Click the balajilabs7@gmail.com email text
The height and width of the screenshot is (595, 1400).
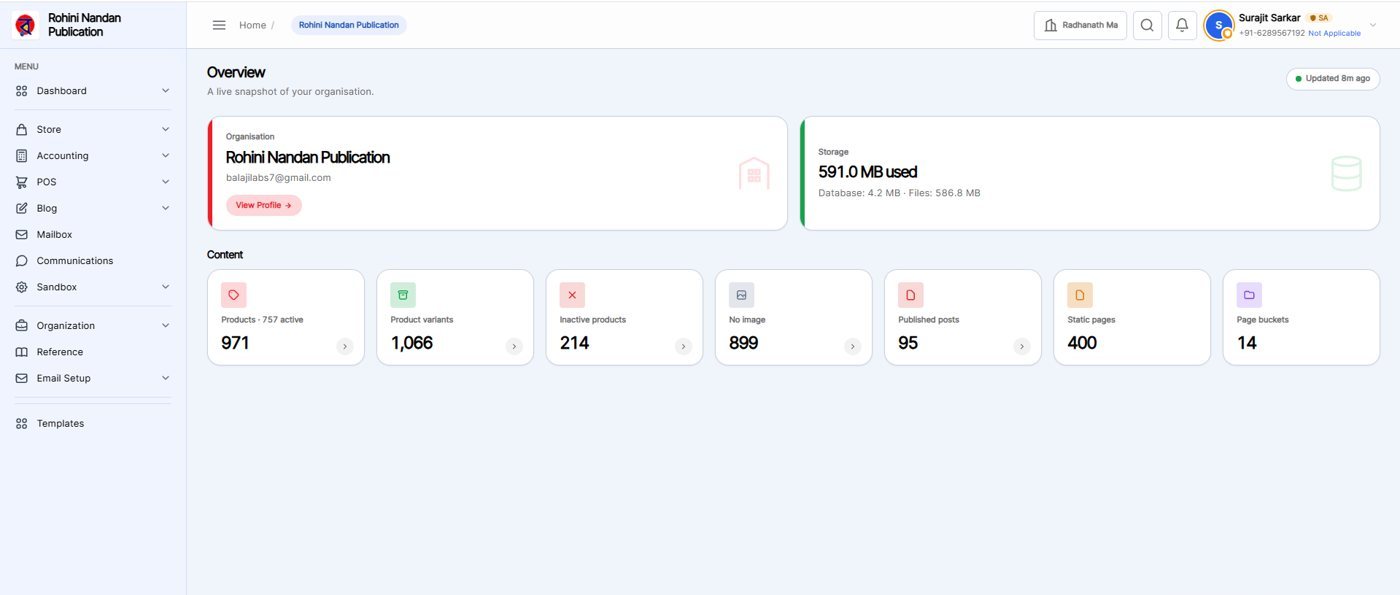click(x=278, y=178)
